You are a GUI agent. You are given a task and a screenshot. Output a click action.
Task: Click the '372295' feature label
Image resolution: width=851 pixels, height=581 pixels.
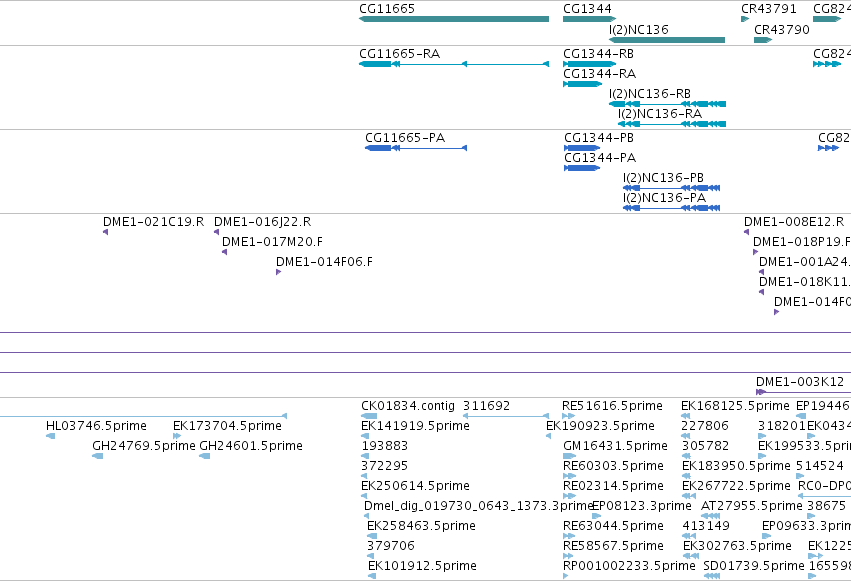[x=384, y=466]
